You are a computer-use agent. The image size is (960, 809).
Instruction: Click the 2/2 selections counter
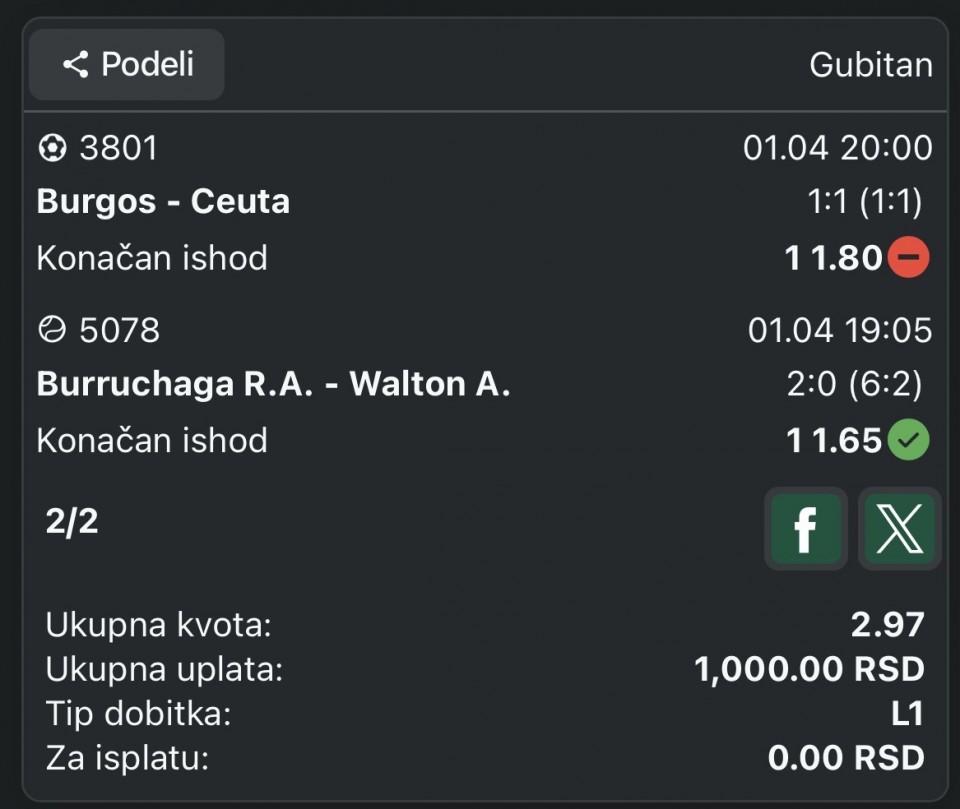click(72, 521)
